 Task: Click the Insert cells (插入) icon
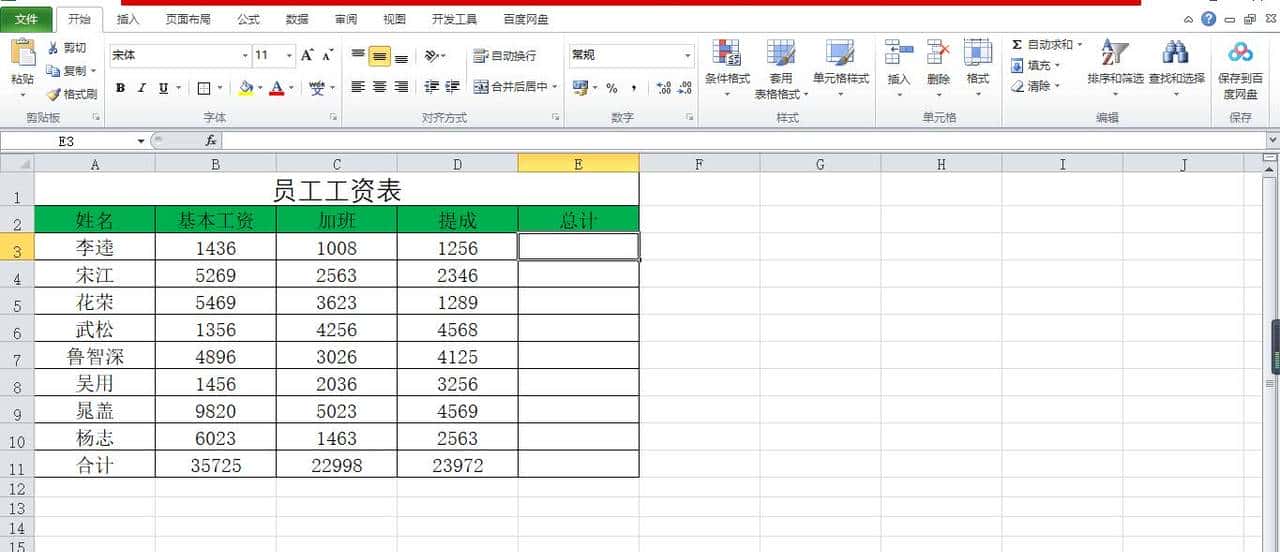coord(899,53)
